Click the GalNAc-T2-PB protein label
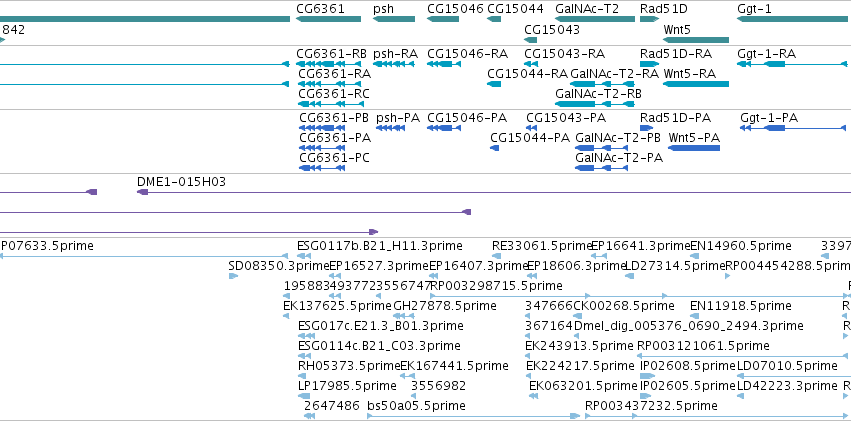This screenshot has width=851, height=421. 618,138
